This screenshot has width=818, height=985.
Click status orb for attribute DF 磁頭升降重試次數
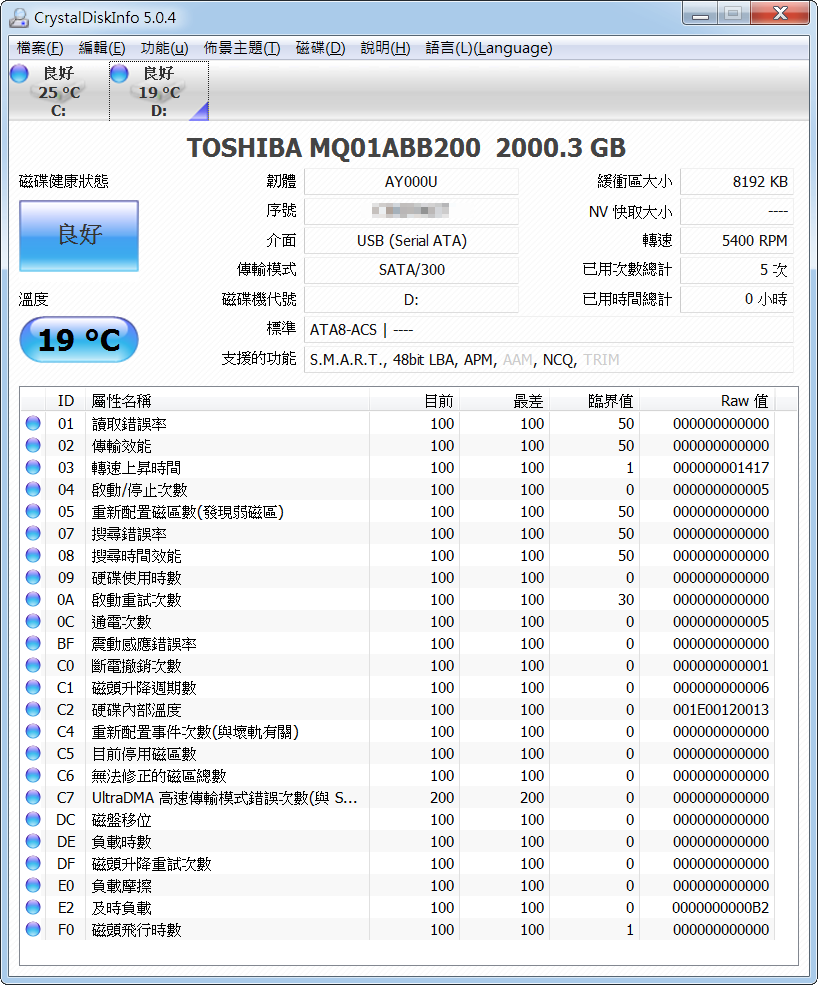click(x=33, y=863)
